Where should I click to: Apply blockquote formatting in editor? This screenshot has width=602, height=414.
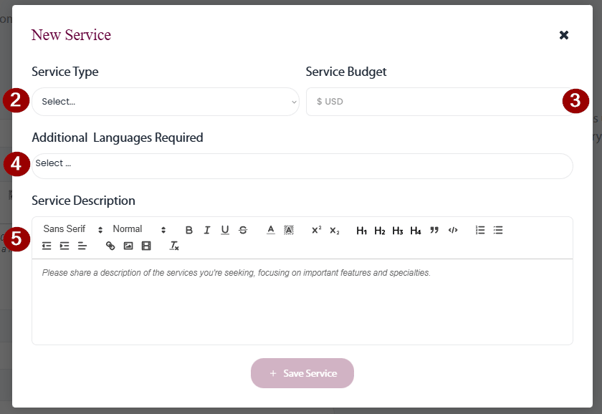(434, 230)
